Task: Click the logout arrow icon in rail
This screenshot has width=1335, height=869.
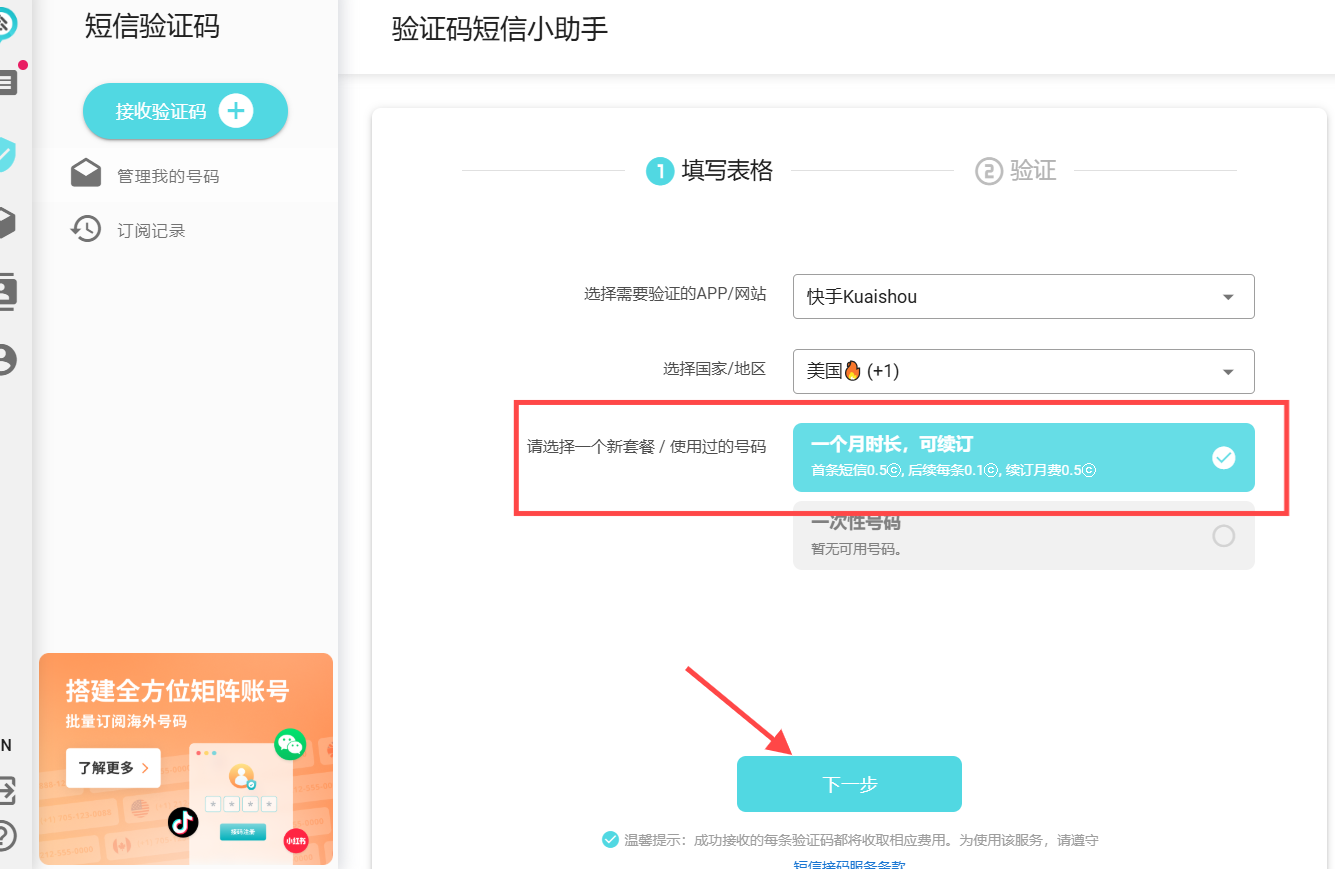Action: click(7, 790)
